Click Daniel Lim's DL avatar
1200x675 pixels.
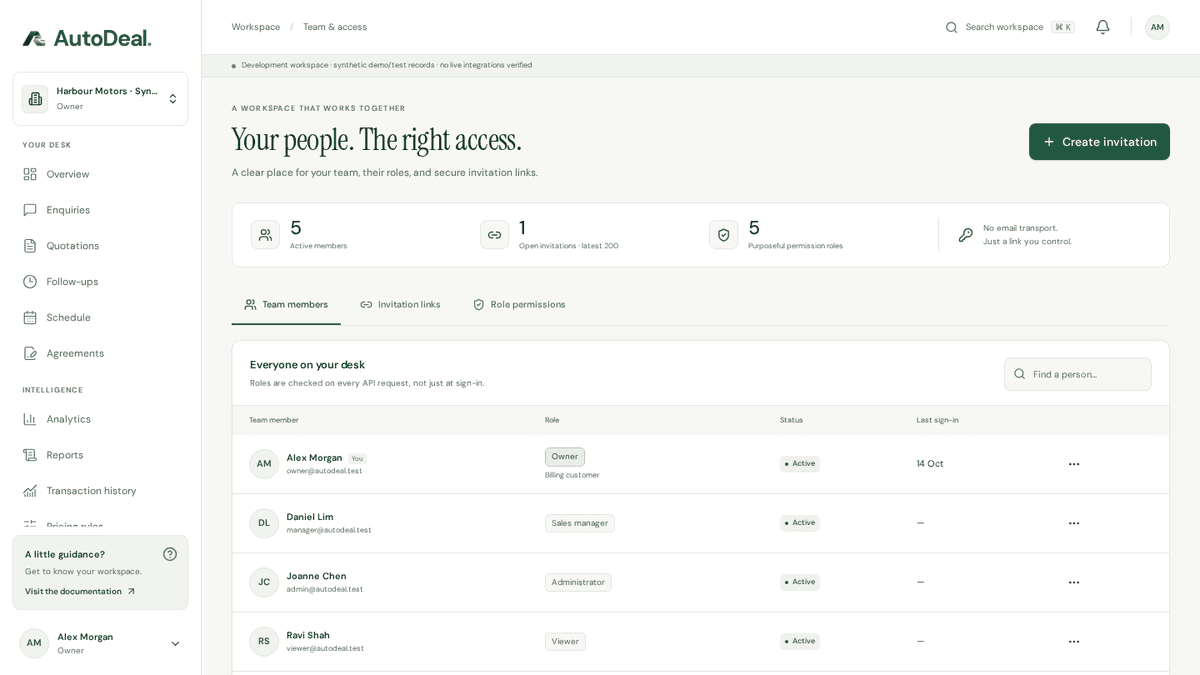coord(264,523)
